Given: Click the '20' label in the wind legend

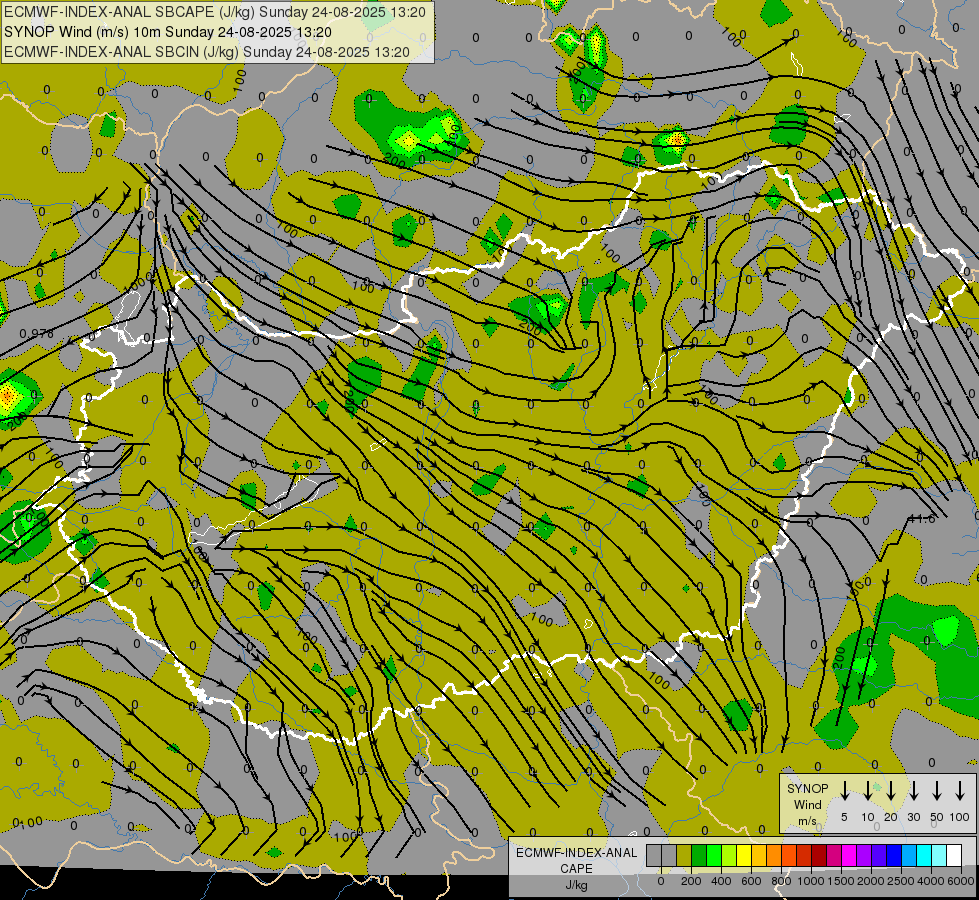Looking at the screenshot, I should pyautogui.click(x=891, y=817).
